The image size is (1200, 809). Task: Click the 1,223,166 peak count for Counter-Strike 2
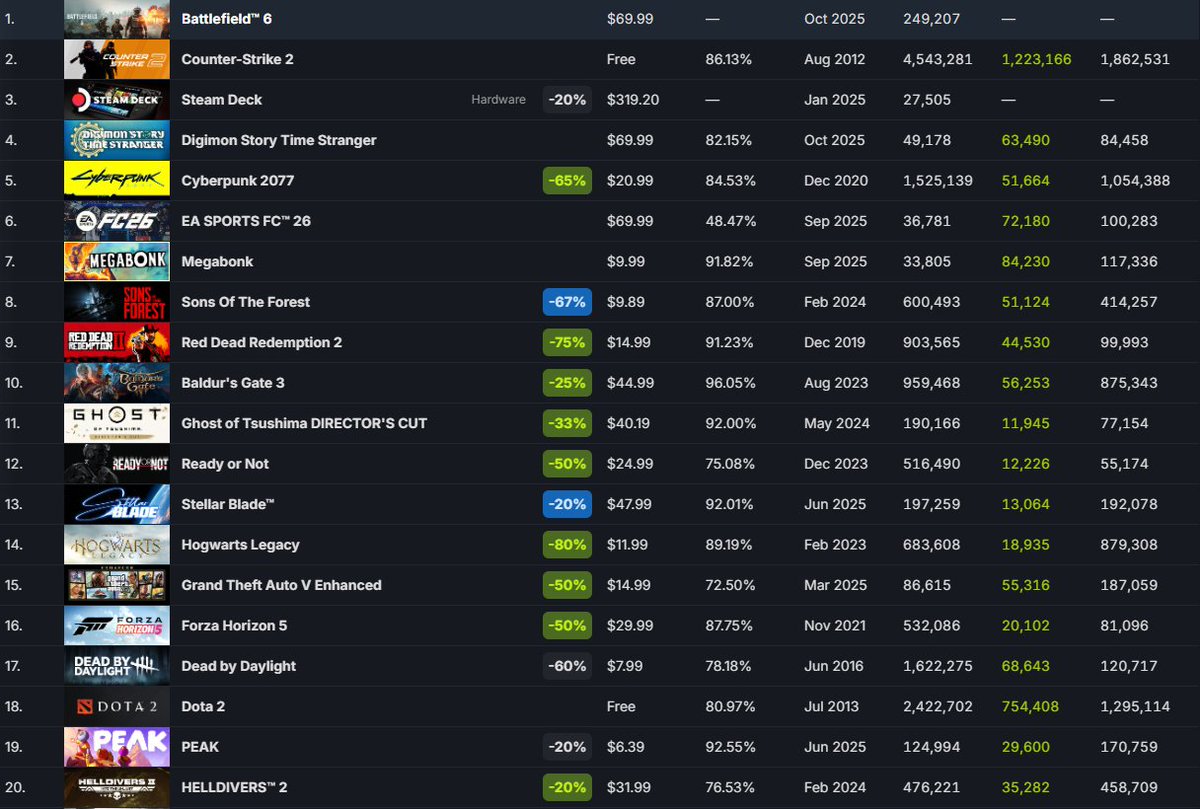point(1036,59)
